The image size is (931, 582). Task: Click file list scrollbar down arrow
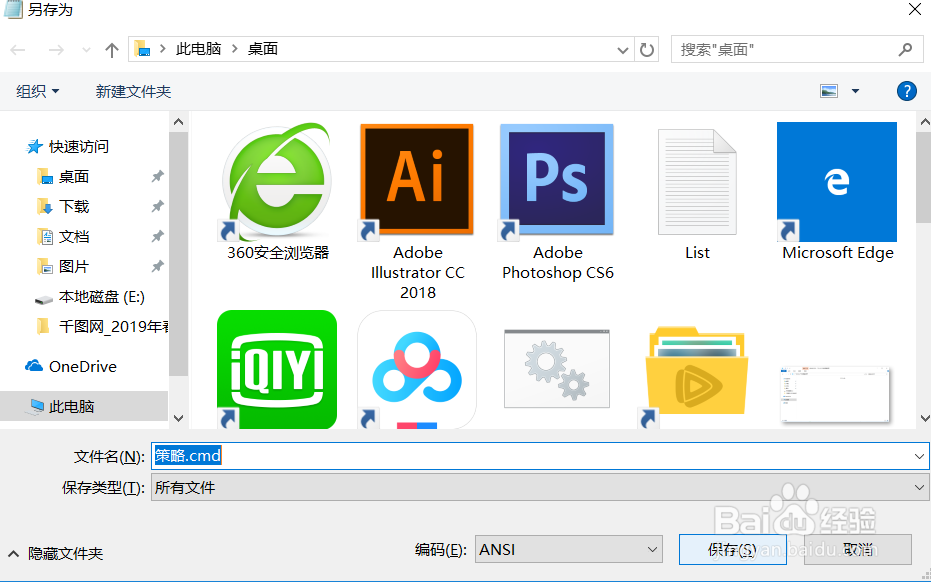924,417
